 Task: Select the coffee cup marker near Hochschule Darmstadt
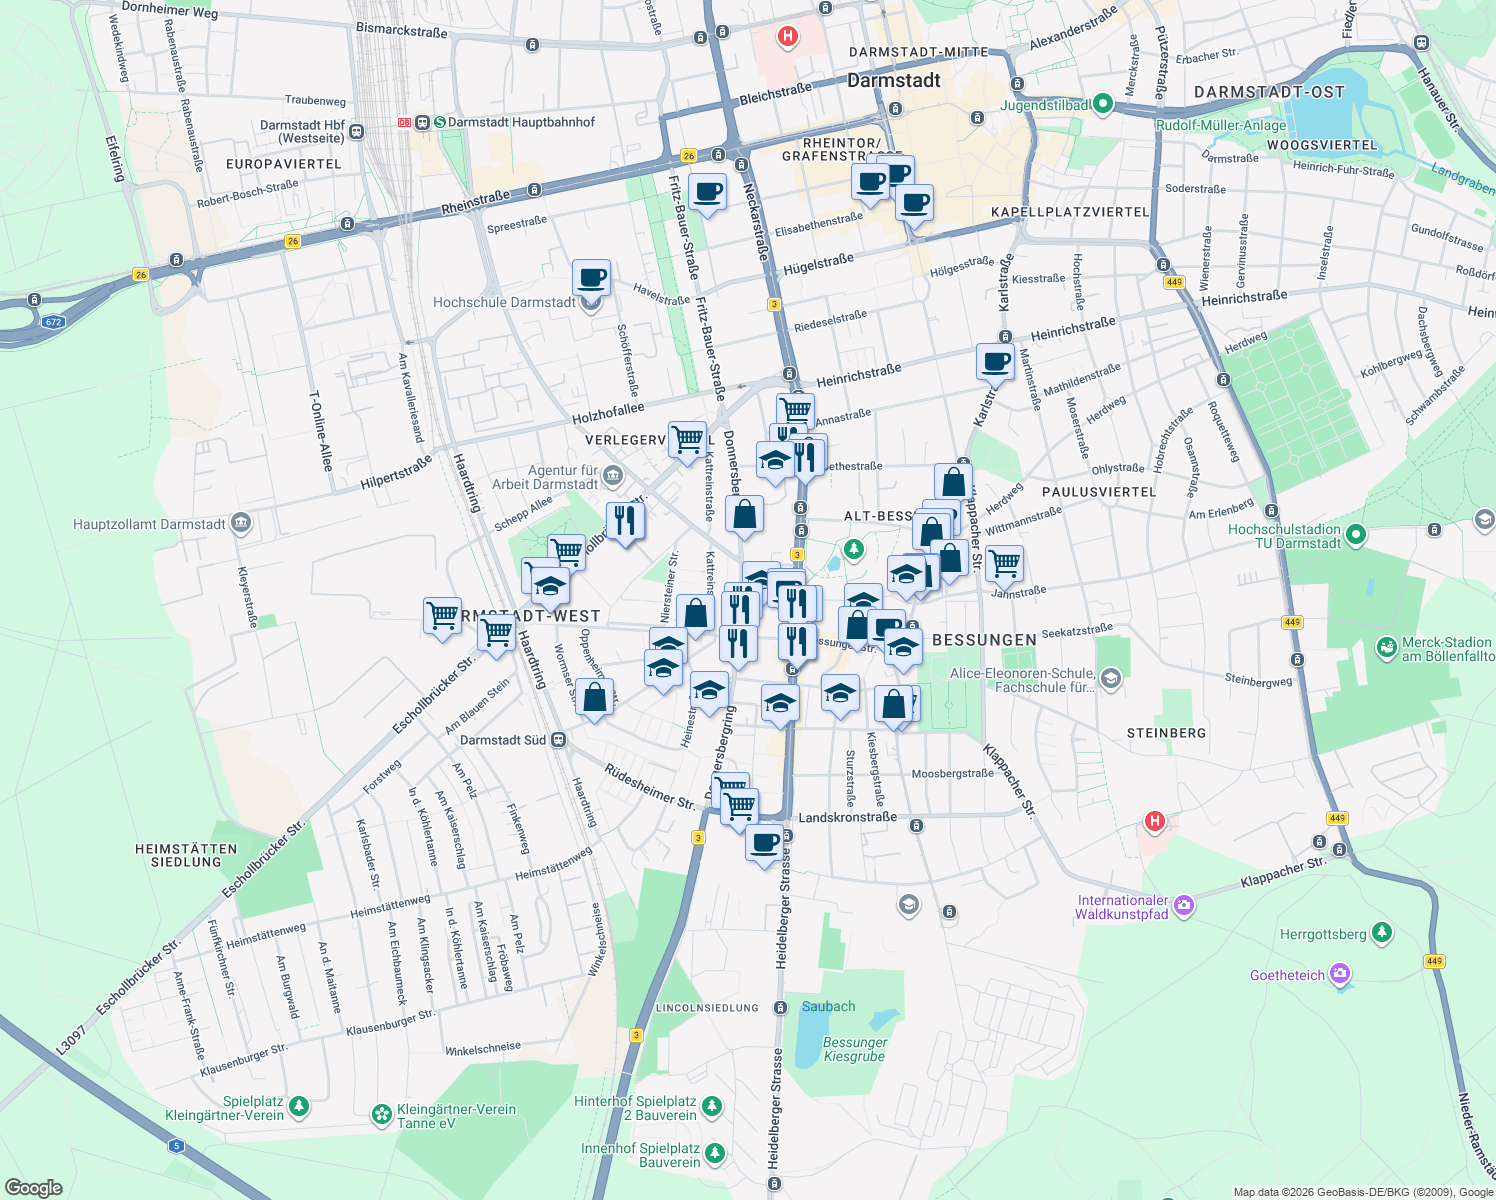coord(592,278)
